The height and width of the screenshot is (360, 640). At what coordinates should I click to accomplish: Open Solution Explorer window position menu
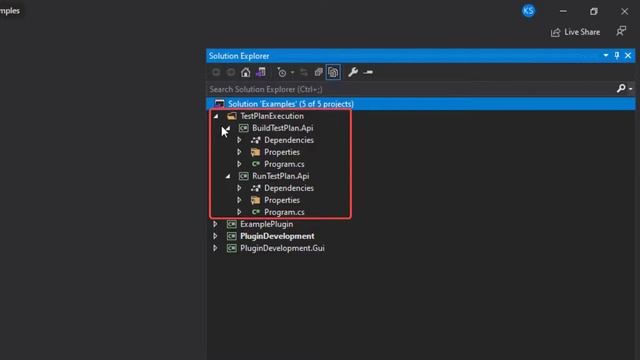(x=606, y=56)
